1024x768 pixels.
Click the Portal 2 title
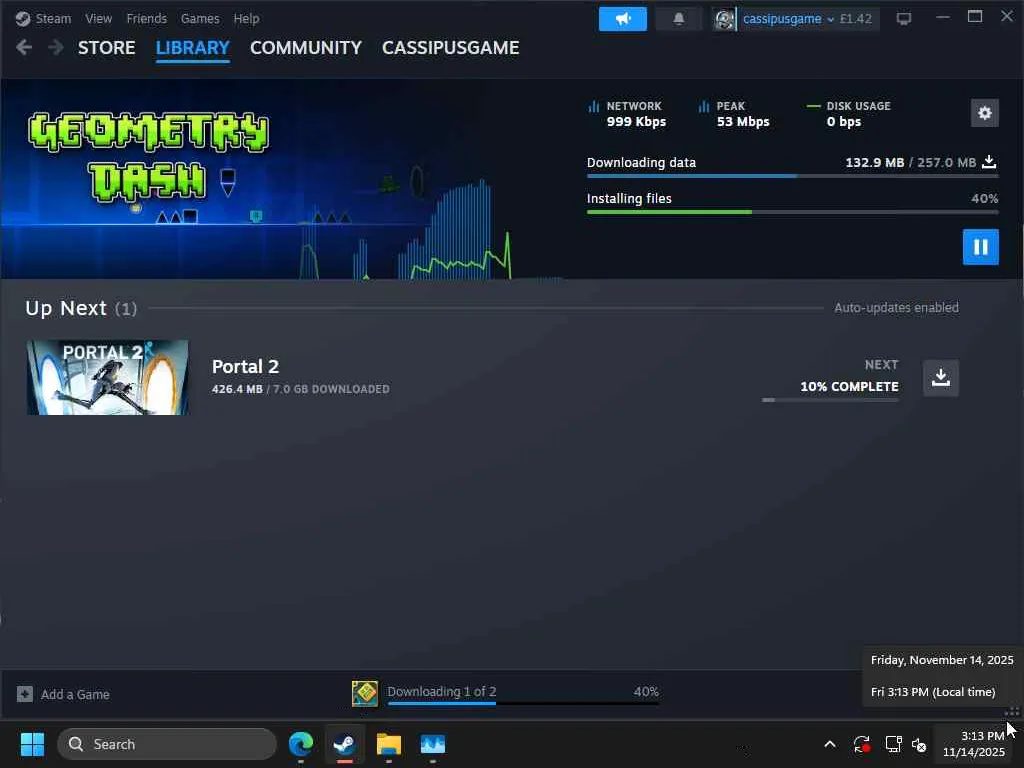click(245, 366)
